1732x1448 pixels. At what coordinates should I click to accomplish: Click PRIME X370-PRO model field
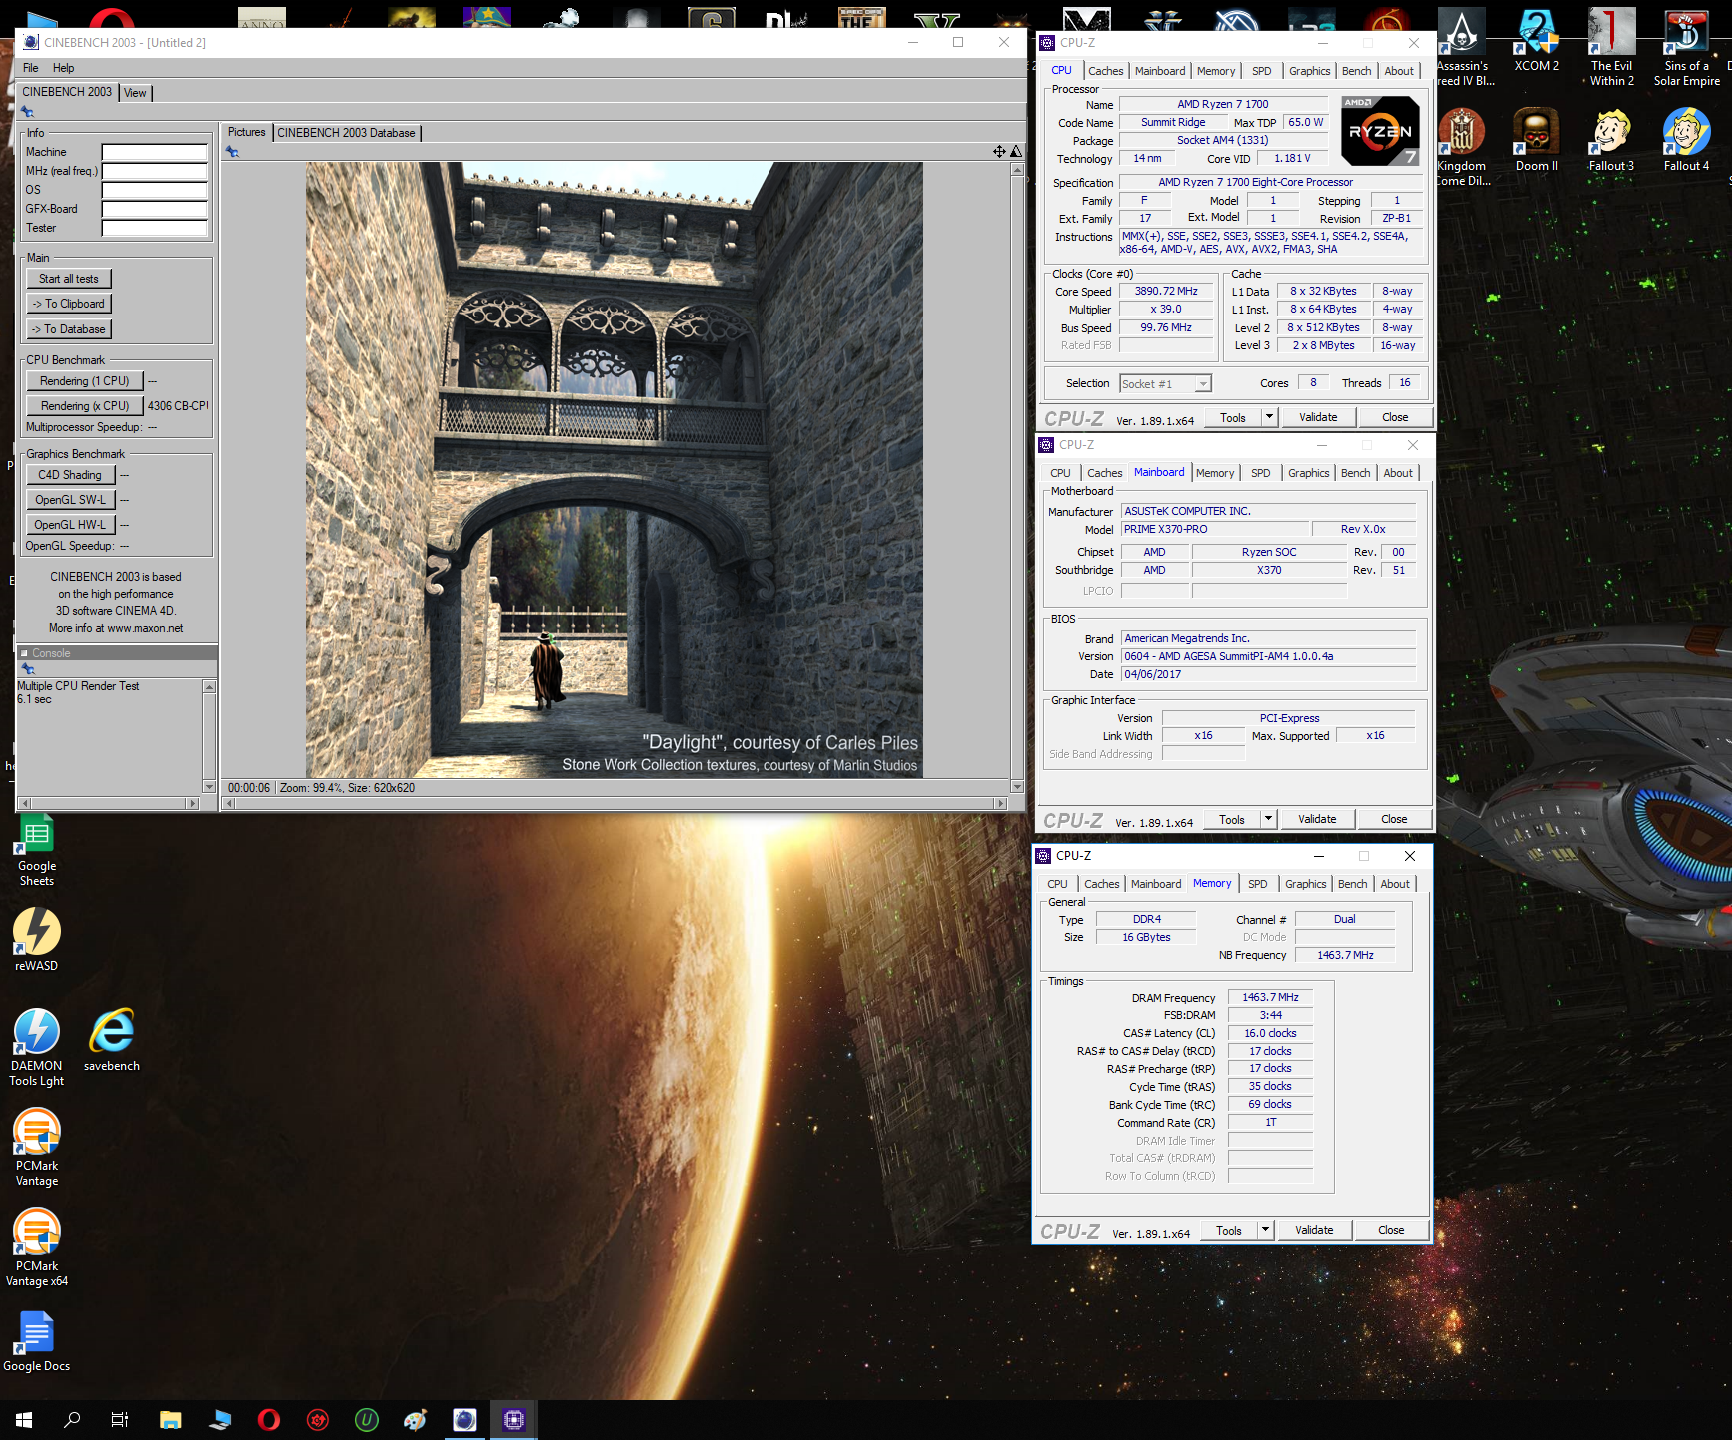(1215, 529)
